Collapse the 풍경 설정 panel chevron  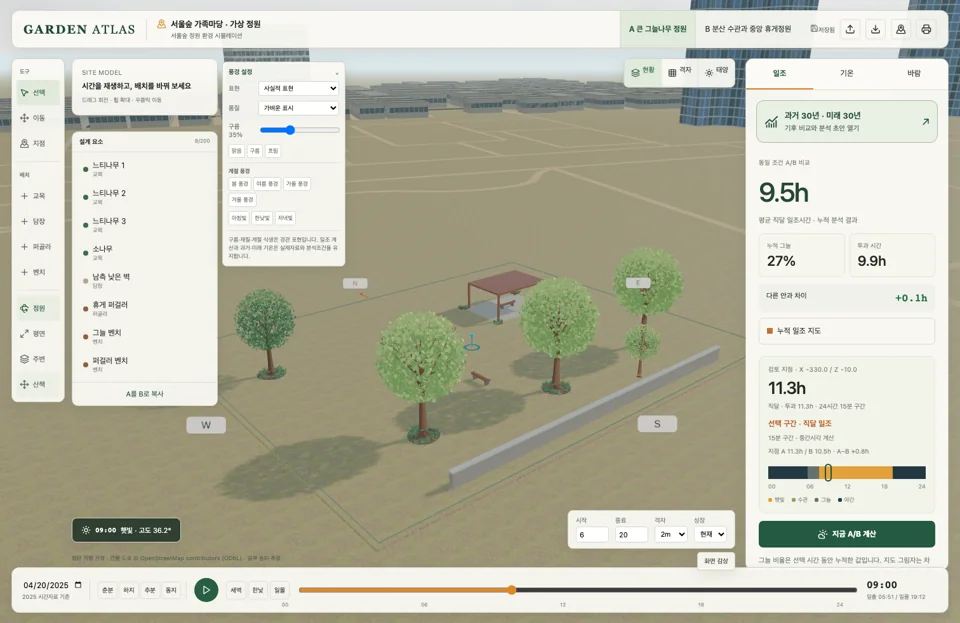(337, 73)
